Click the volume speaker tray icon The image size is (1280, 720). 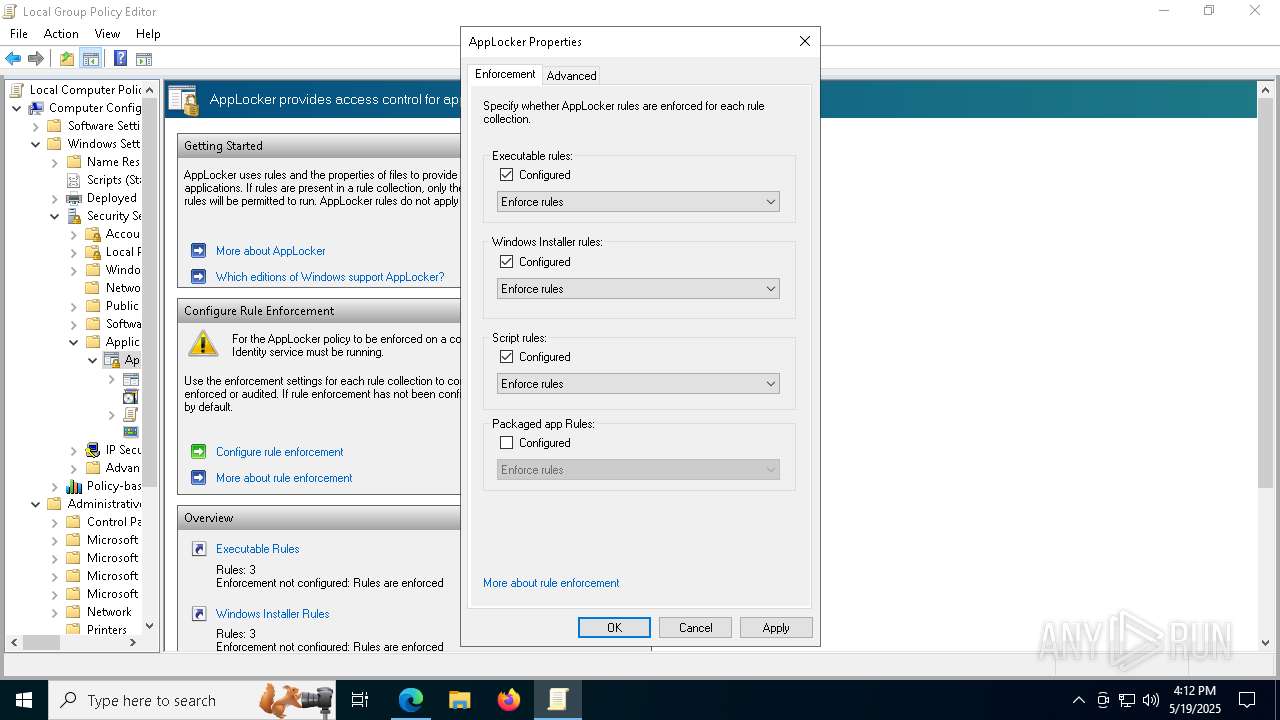tap(1151, 700)
